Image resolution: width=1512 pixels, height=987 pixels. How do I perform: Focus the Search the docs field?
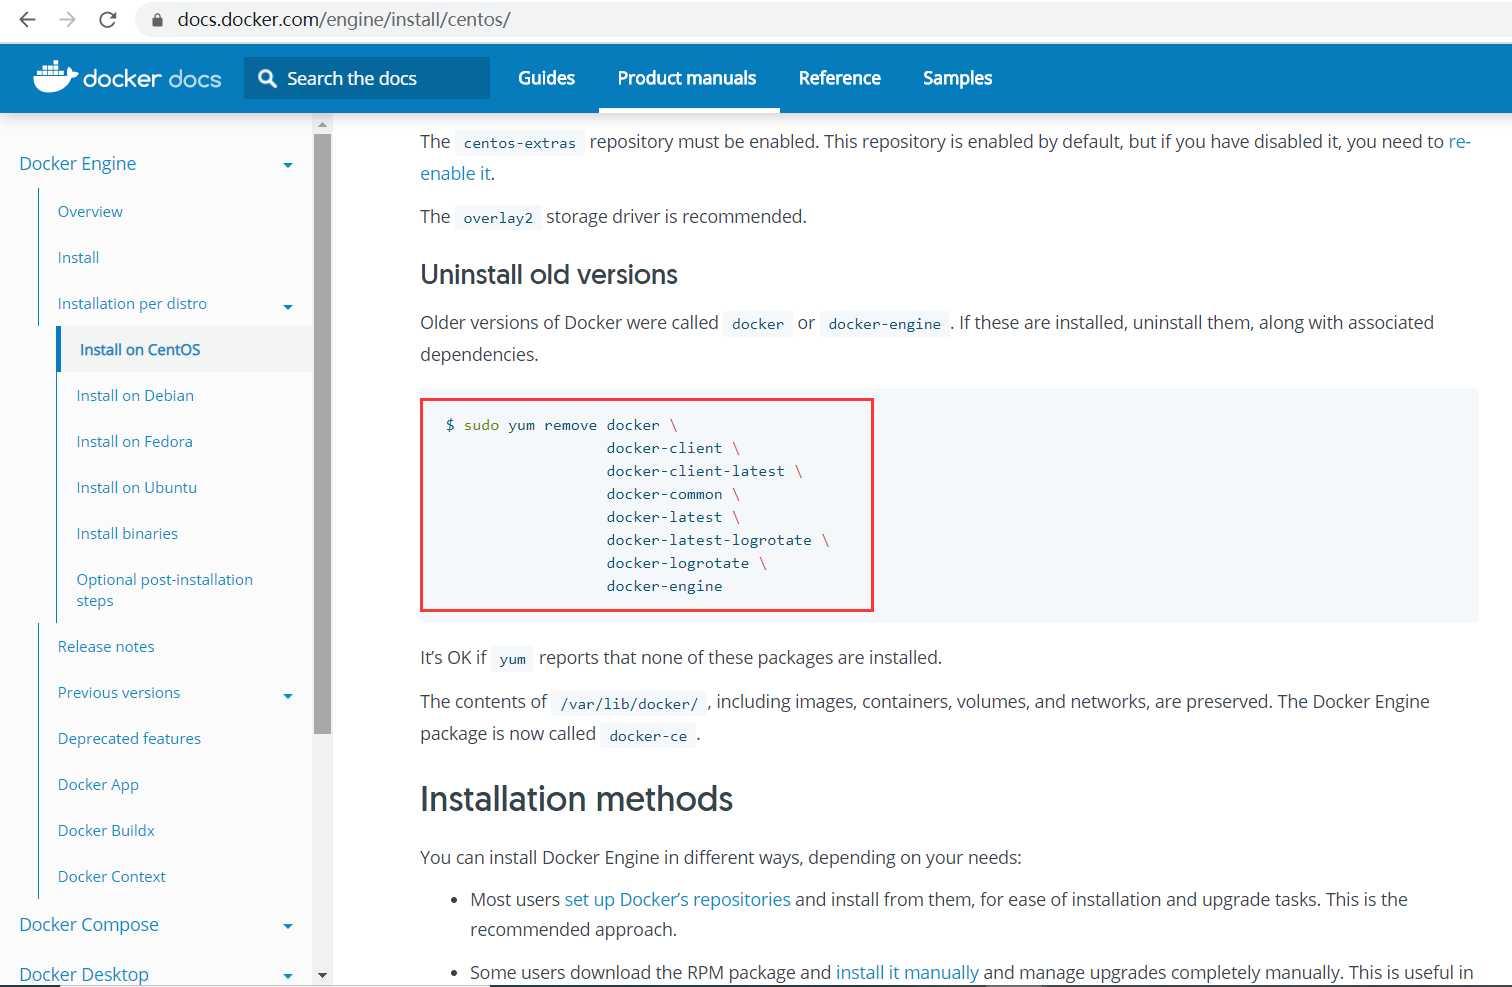tap(367, 78)
